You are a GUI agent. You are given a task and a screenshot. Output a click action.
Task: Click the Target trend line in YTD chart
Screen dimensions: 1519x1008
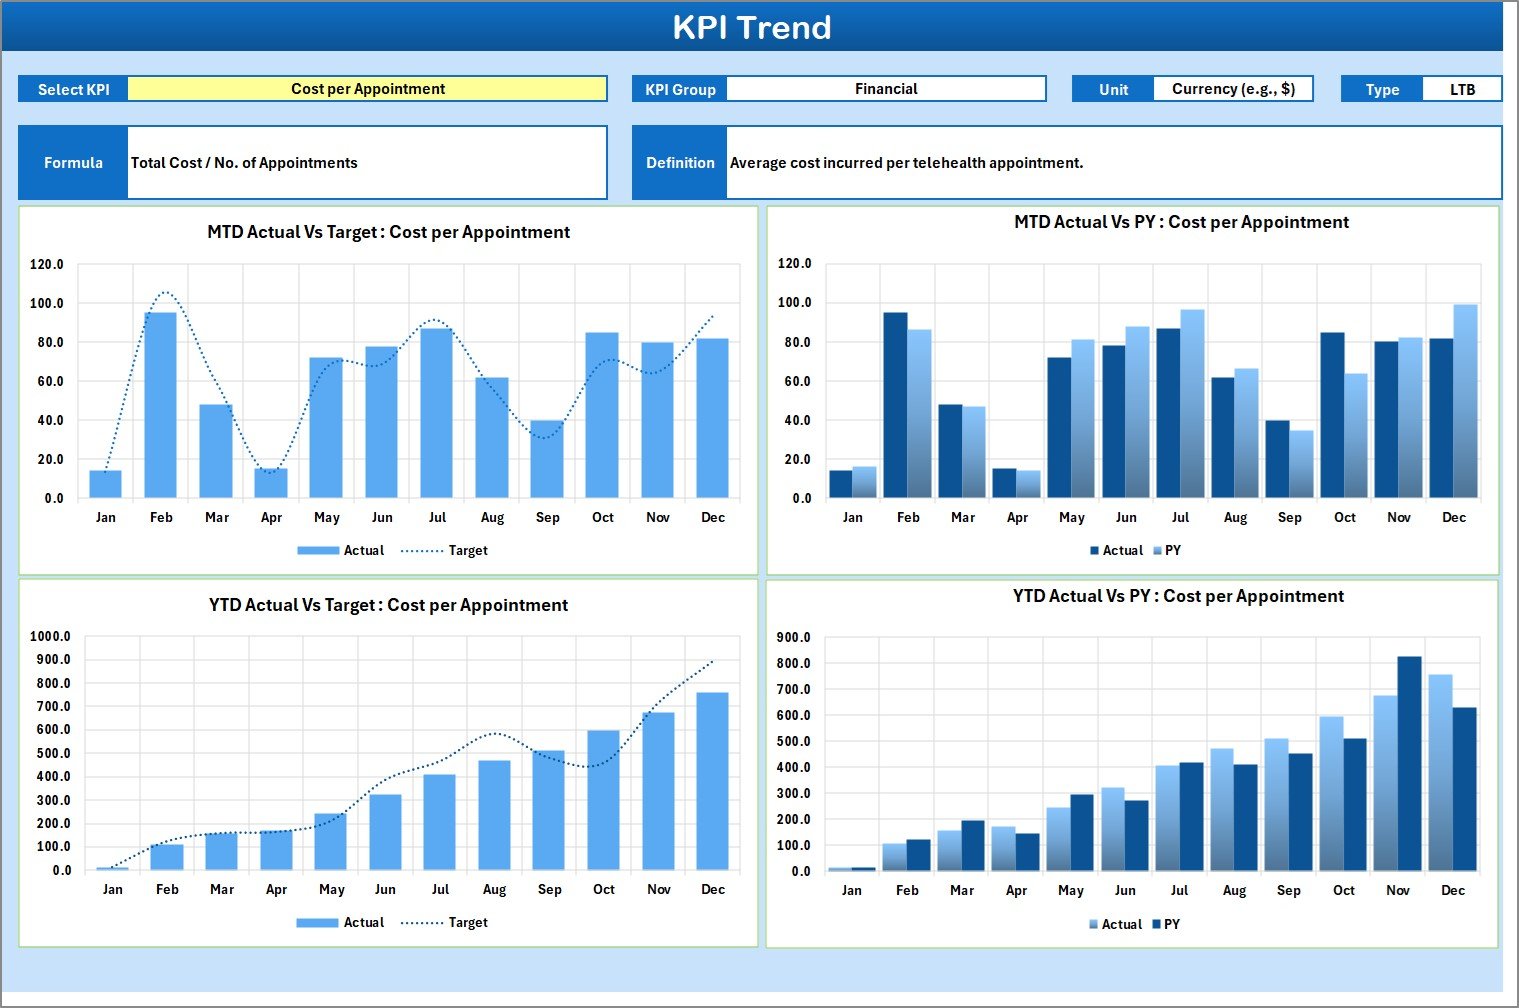(495, 735)
